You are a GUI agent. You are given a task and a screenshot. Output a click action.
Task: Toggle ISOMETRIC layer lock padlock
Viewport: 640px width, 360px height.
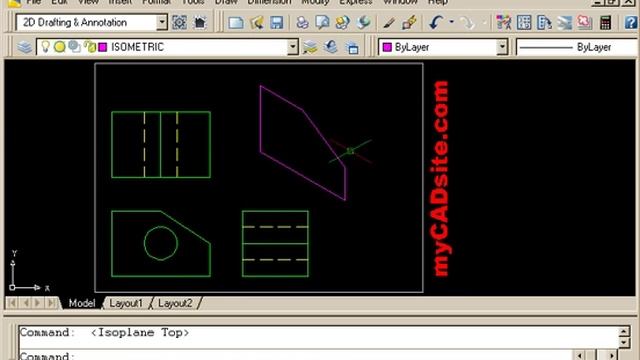pos(90,47)
